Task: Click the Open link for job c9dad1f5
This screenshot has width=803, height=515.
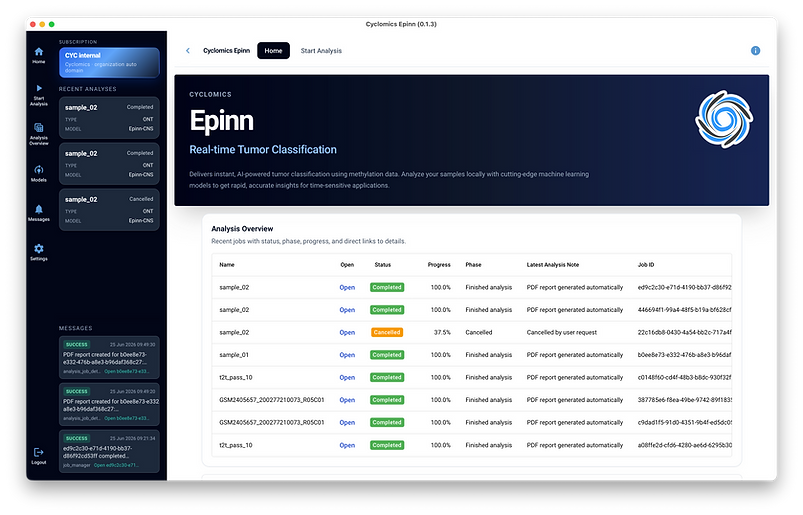Action: (x=347, y=423)
